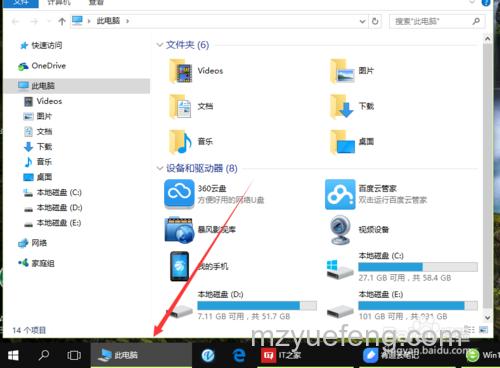Viewport: 500px width, 368px height.
Task: Open the 音乐 music folder icon
Action: tap(181, 142)
